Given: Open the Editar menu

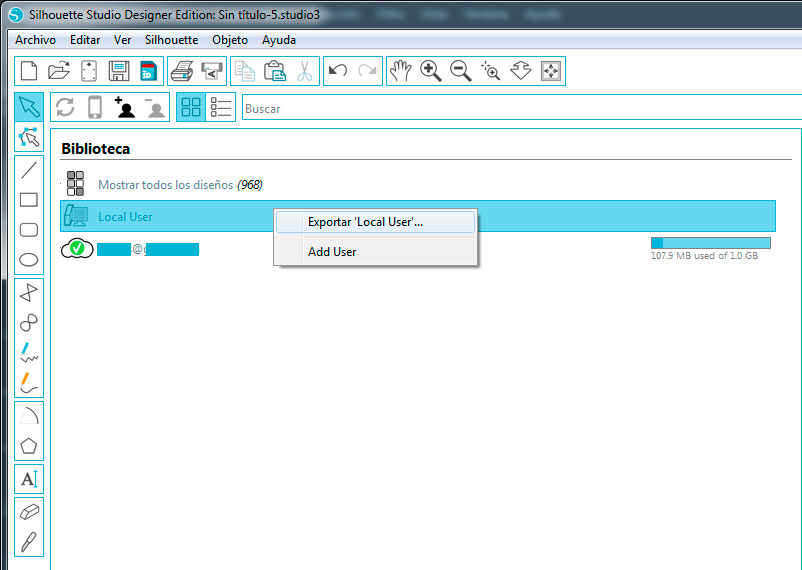Looking at the screenshot, I should tap(85, 40).
